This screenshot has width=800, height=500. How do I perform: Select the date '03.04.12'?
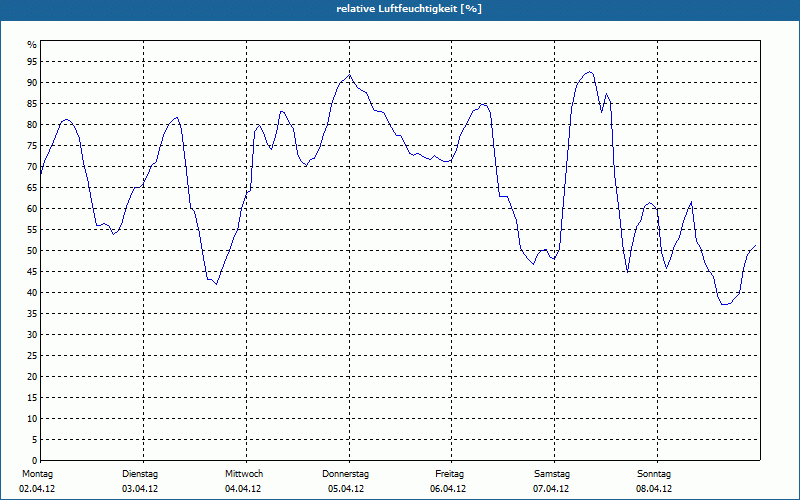pos(140,489)
